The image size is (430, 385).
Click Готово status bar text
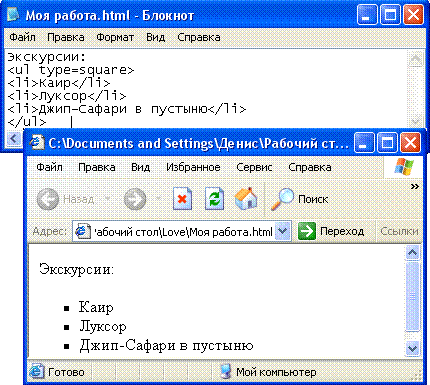[66, 372]
